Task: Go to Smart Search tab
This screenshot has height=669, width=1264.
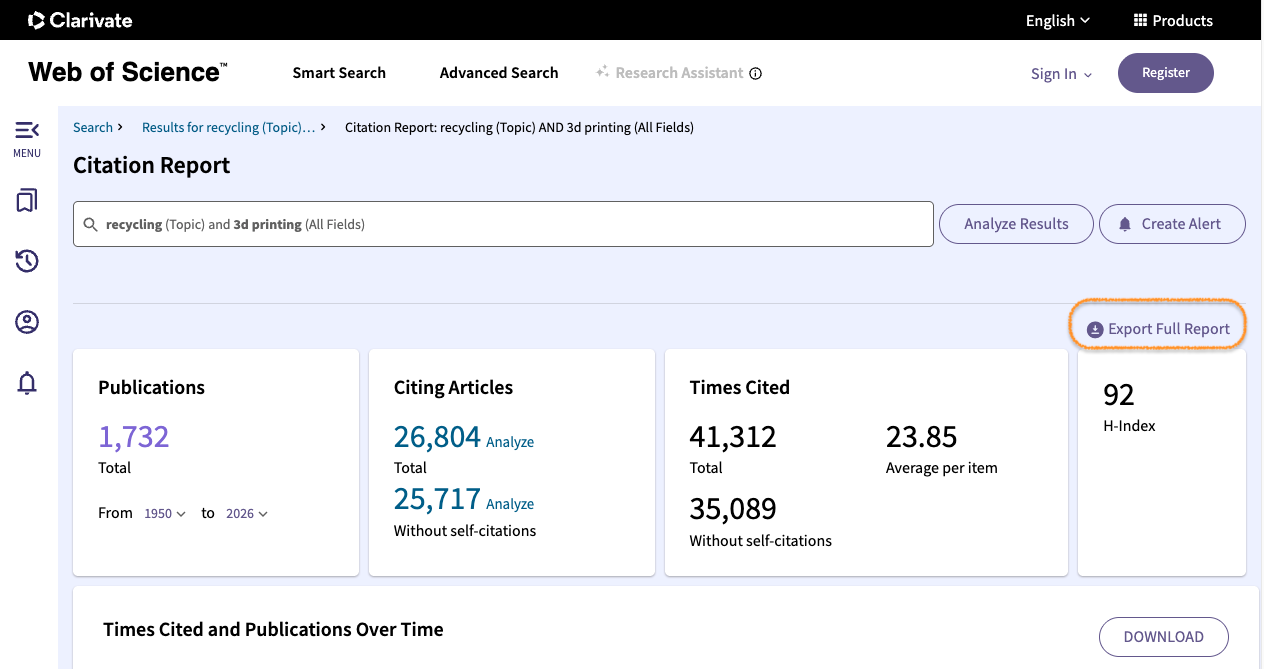Action: click(x=339, y=73)
